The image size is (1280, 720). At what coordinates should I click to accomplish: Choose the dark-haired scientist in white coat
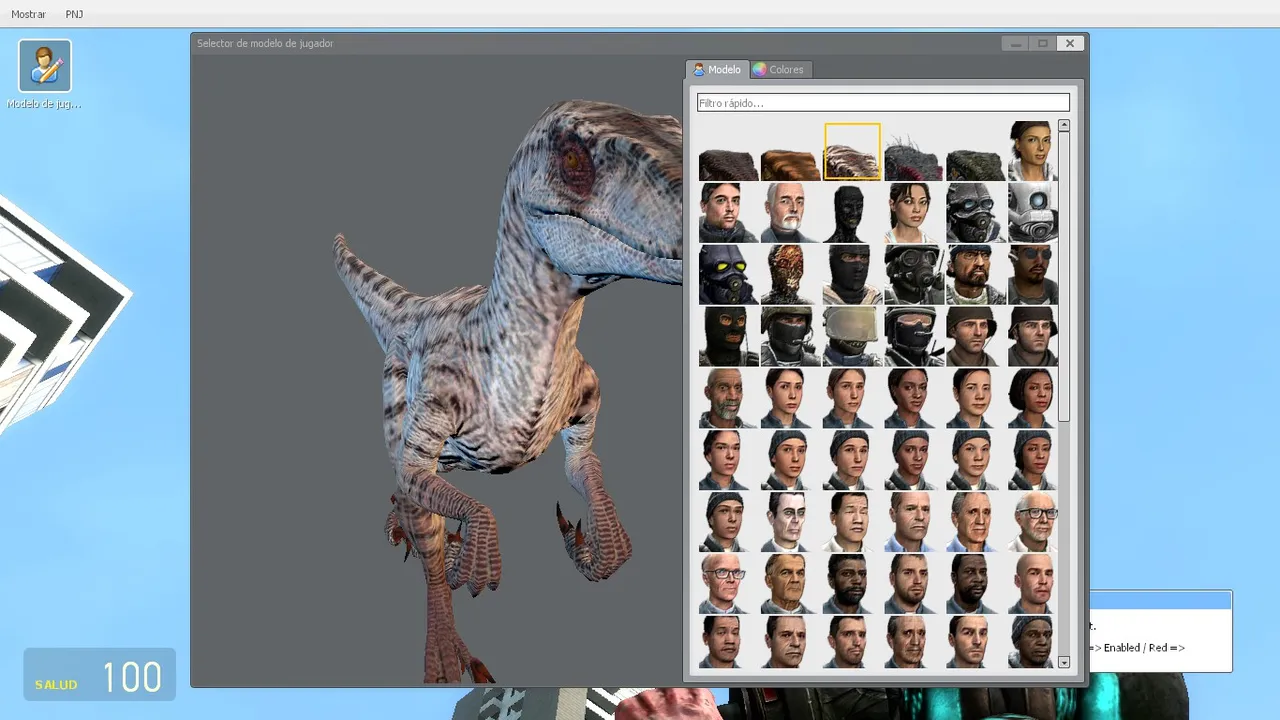click(852, 523)
